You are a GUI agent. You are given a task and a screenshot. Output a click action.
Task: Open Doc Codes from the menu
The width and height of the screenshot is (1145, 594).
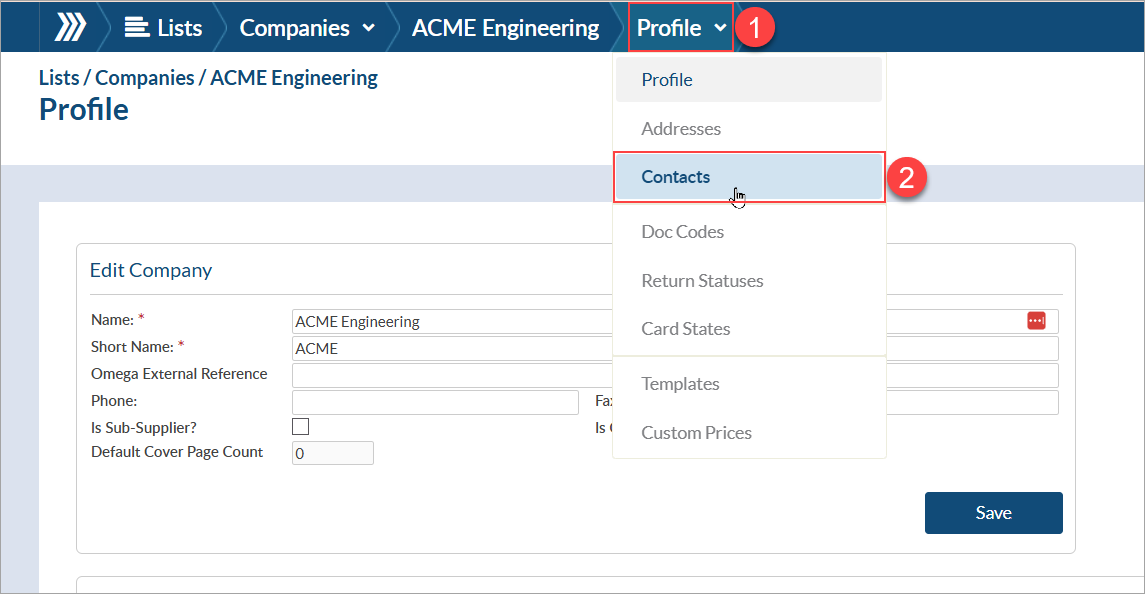pos(682,232)
